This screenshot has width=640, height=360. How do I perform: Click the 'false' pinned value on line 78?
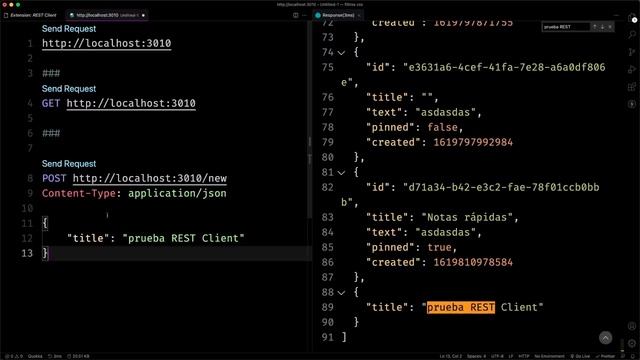point(442,127)
